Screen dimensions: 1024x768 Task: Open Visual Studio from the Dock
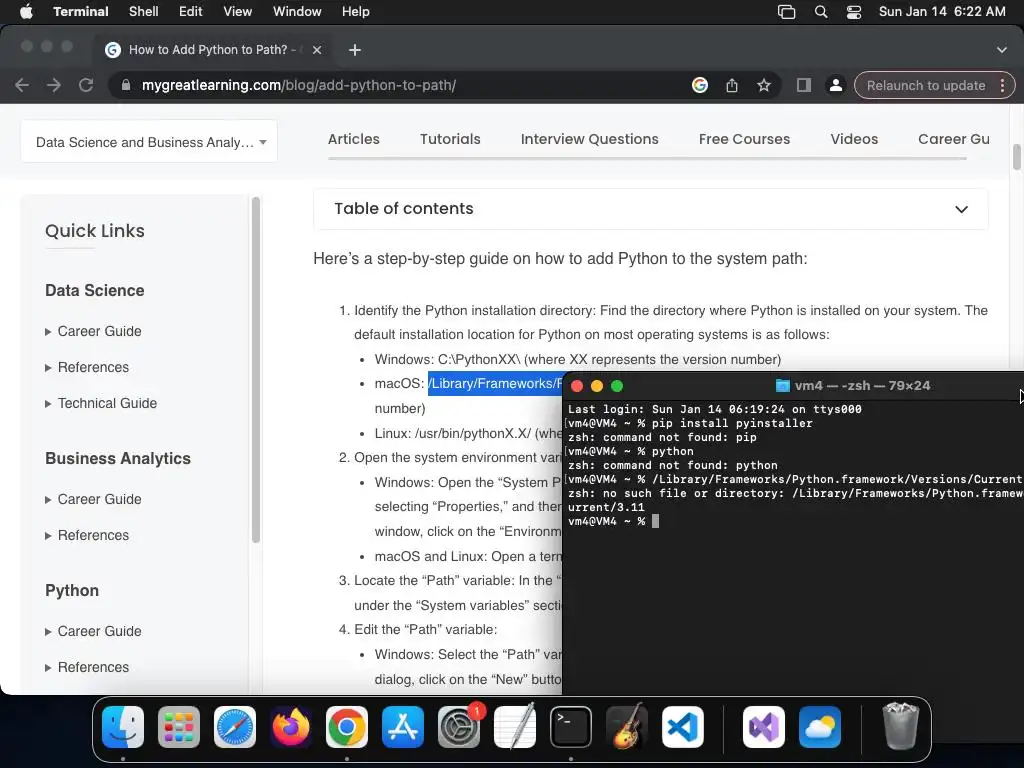(x=764, y=727)
